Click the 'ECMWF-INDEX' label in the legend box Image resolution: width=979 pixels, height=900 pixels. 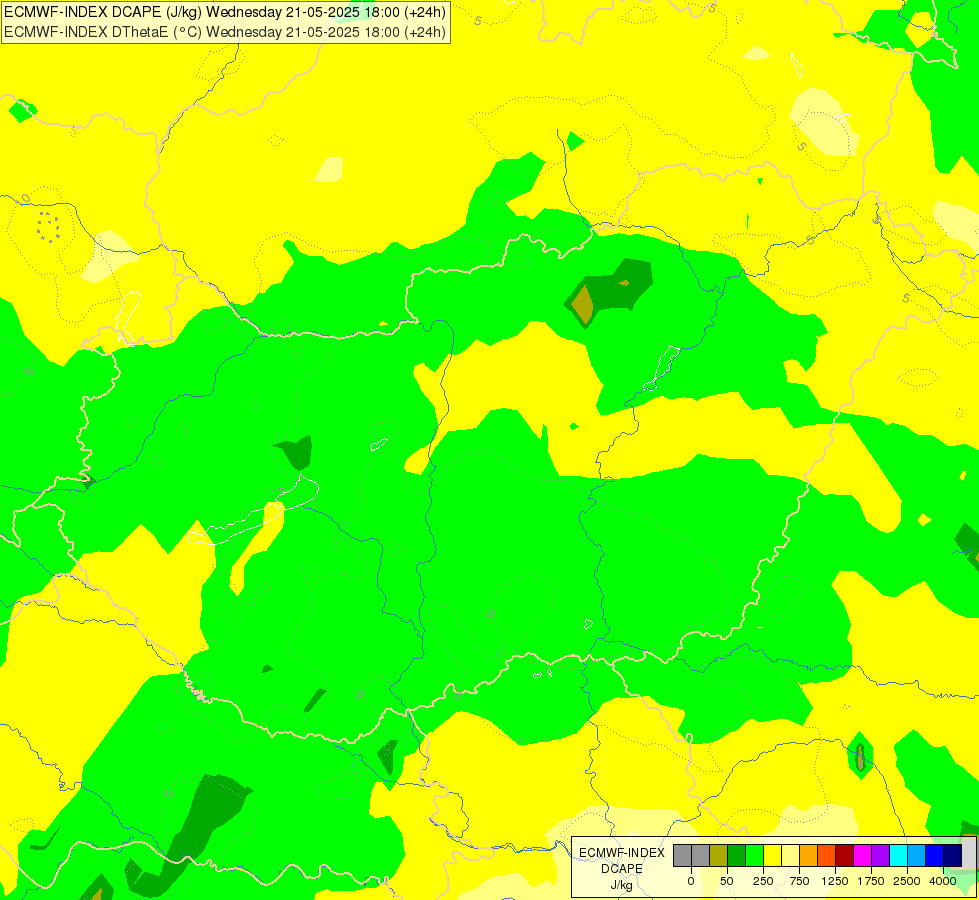(x=622, y=853)
